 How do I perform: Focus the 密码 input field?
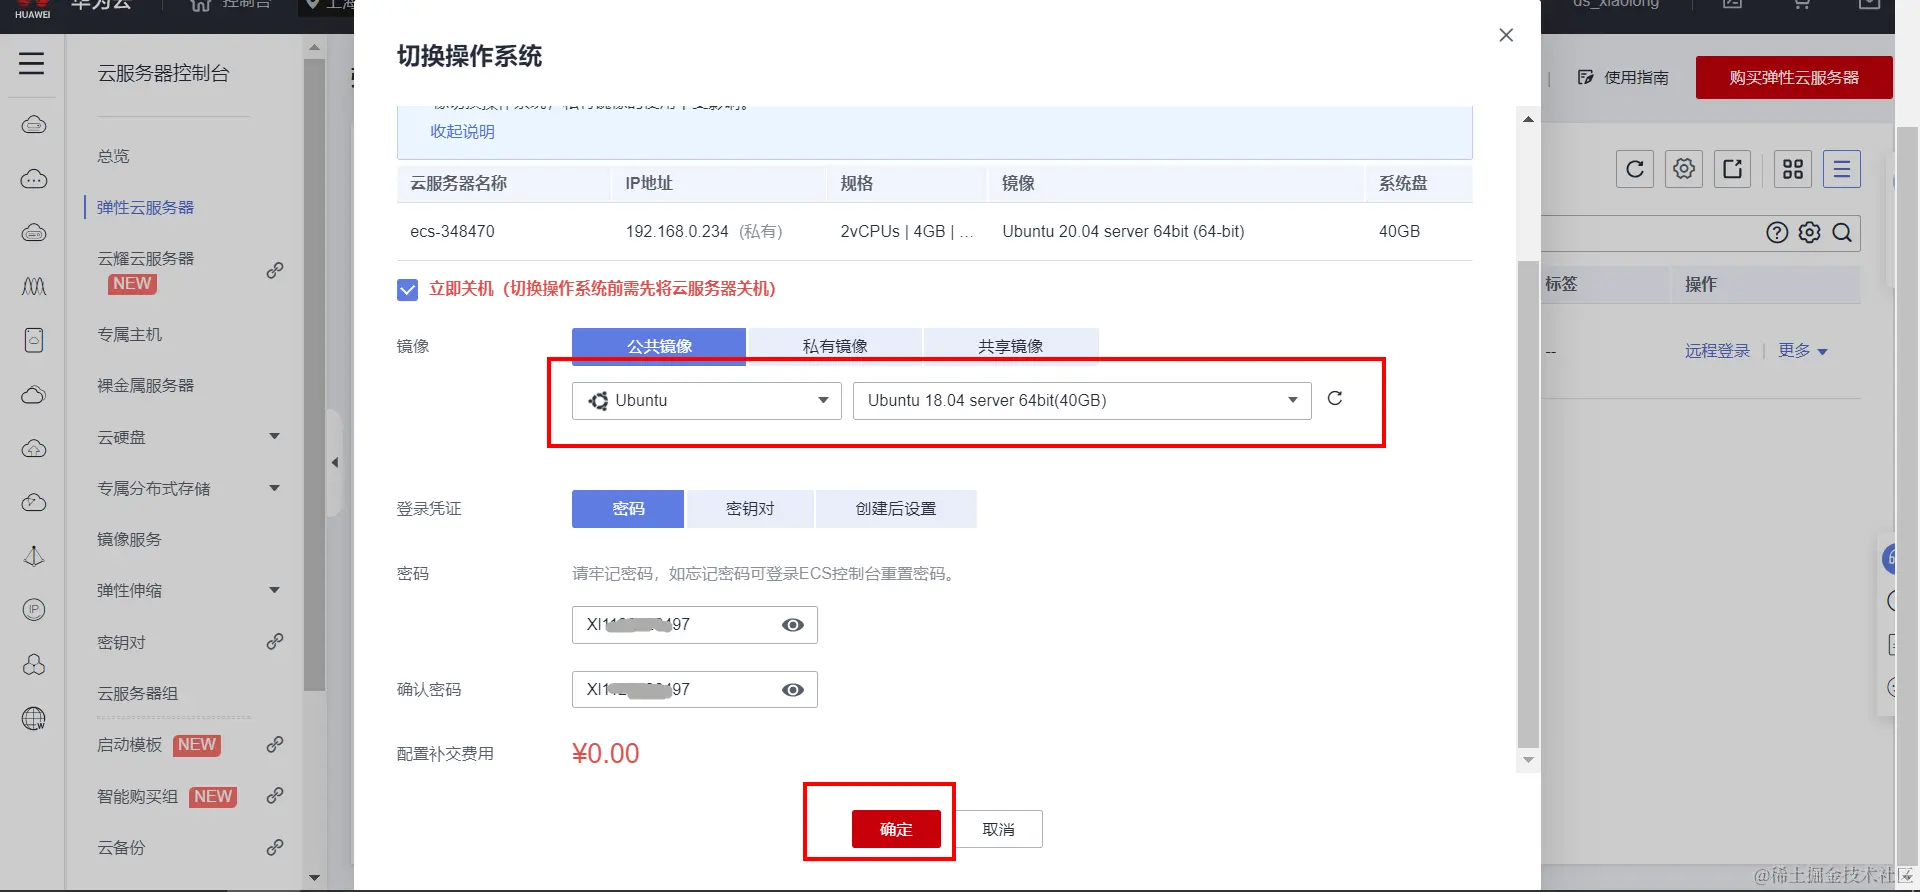point(695,625)
